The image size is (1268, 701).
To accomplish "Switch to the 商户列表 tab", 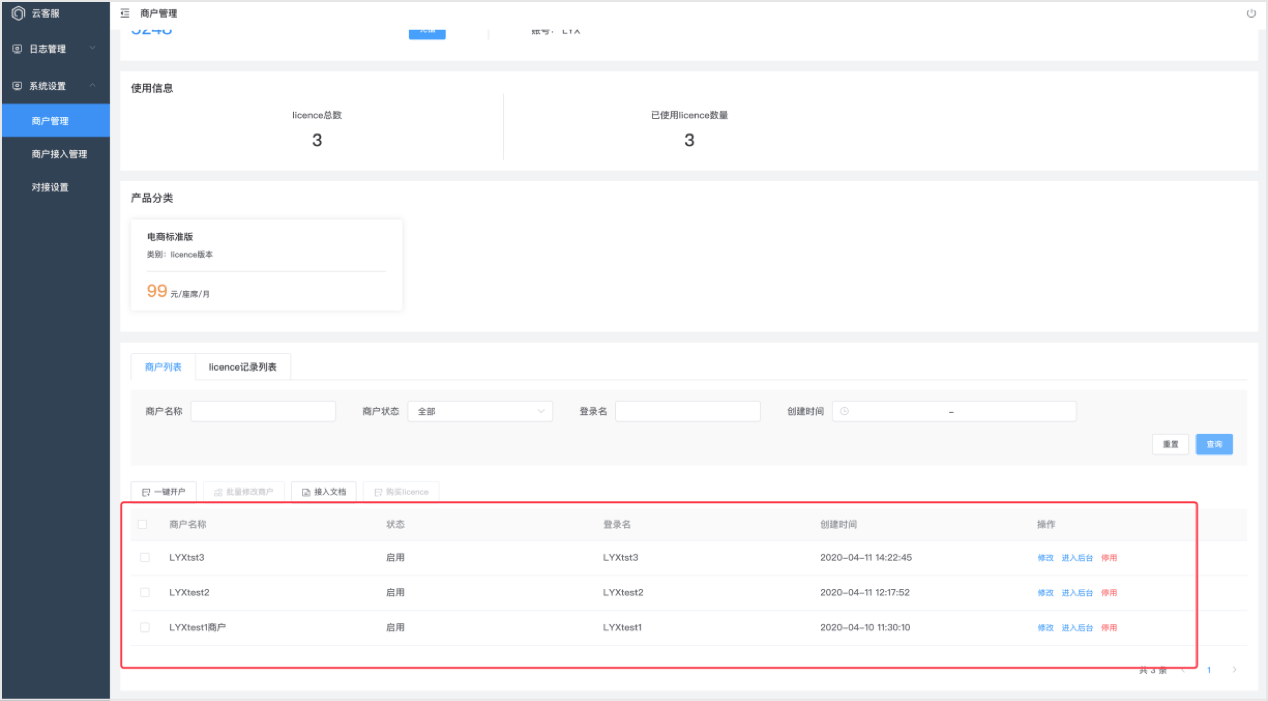I will coord(163,367).
